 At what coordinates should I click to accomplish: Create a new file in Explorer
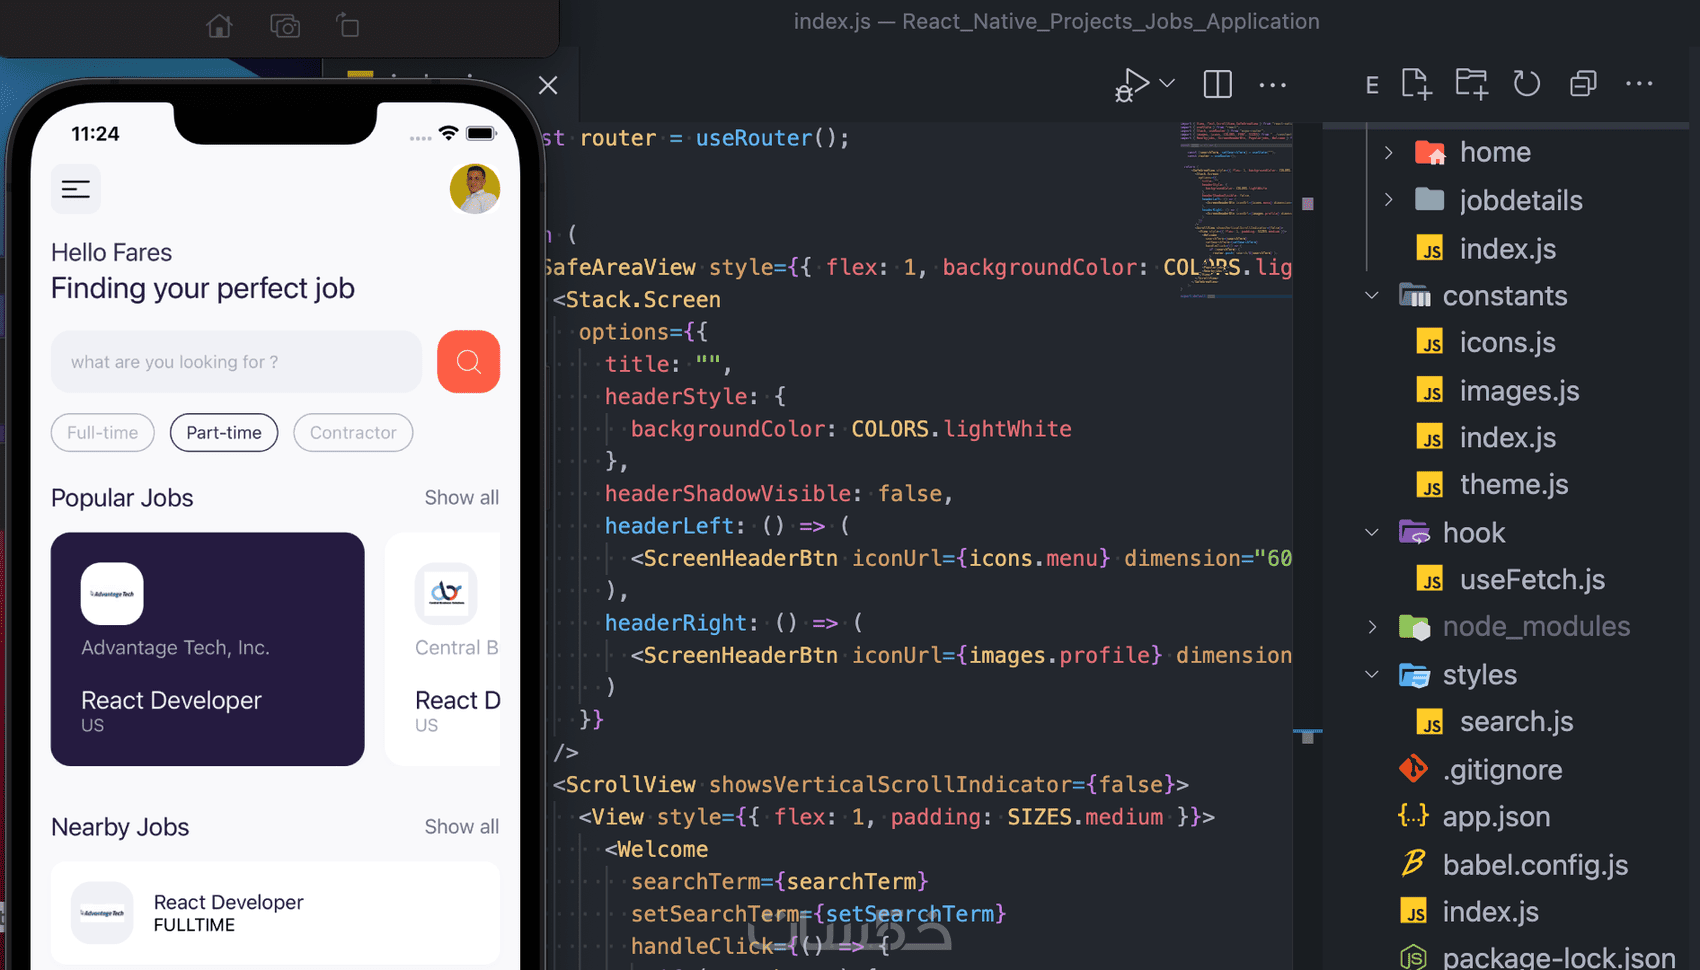coord(1417,84)
